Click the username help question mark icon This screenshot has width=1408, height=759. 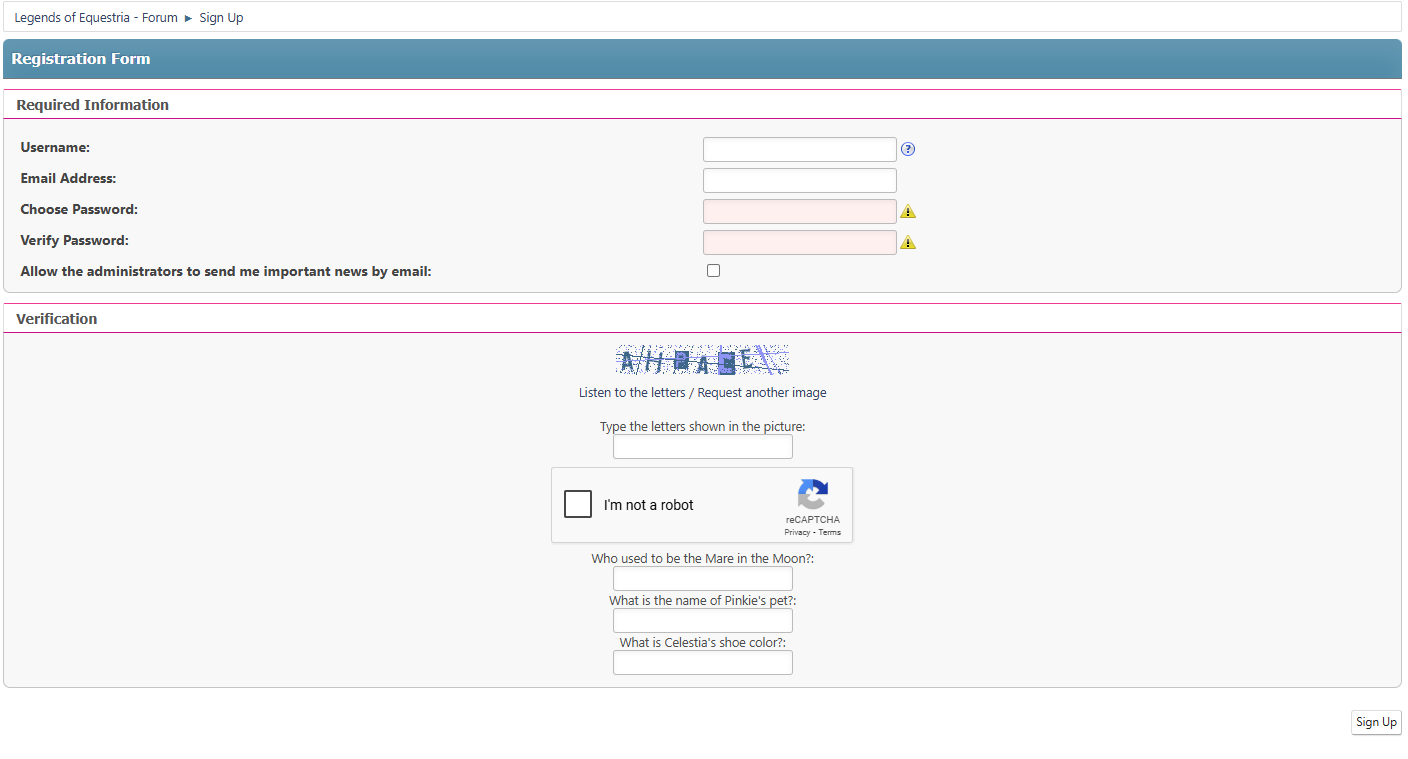click(x=908, y=149)
